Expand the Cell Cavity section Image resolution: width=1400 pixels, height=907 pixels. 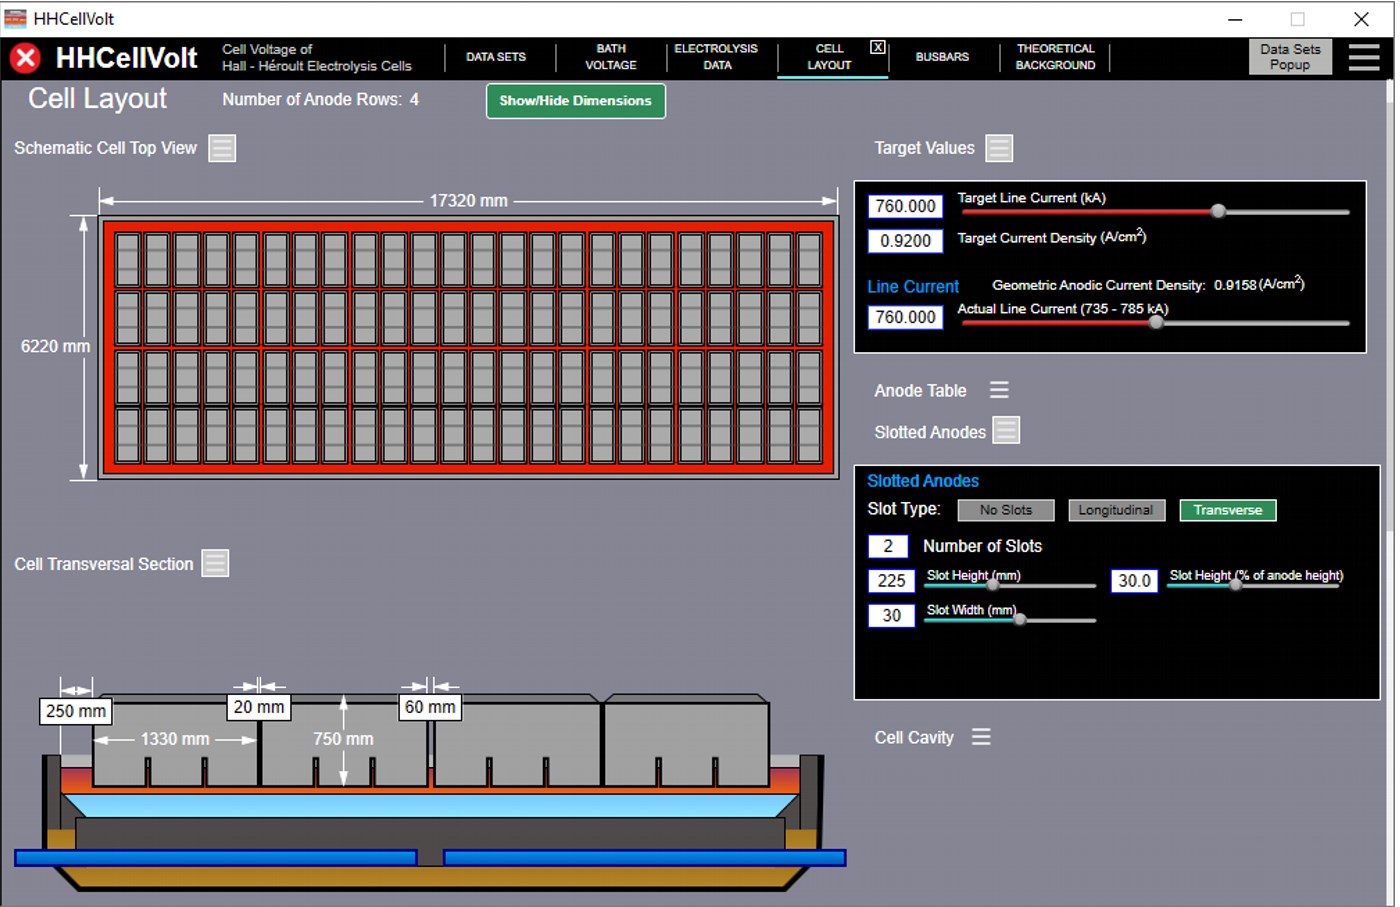tap(981, 737)
